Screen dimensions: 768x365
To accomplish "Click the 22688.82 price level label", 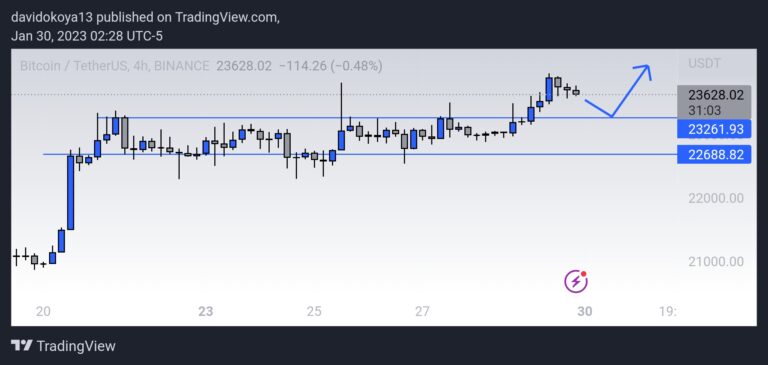I will tap(714, 155).
